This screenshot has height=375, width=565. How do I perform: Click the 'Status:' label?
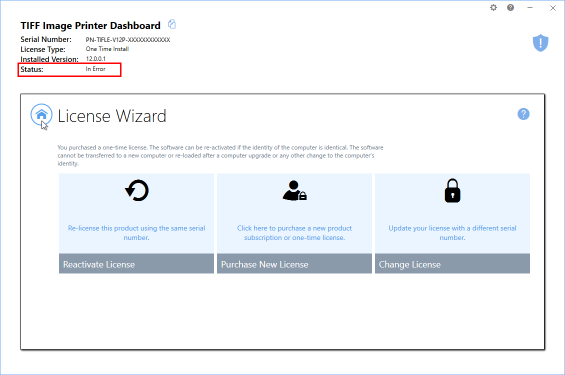point(32,69)
